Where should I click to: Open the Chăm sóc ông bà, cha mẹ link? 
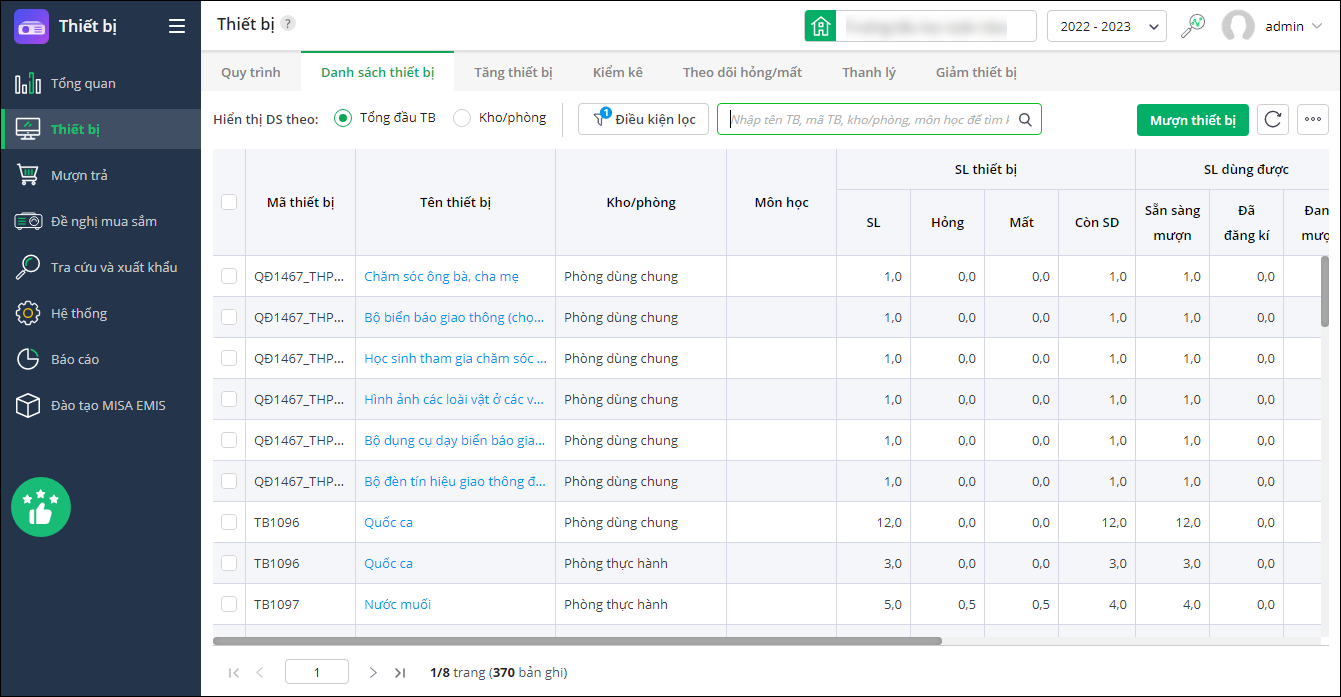pyautogui.click(x=441, y=276)
